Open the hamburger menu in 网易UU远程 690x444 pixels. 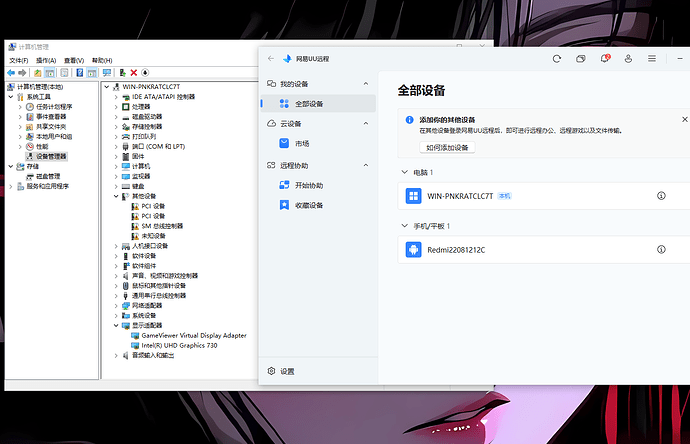pos(652,59)
